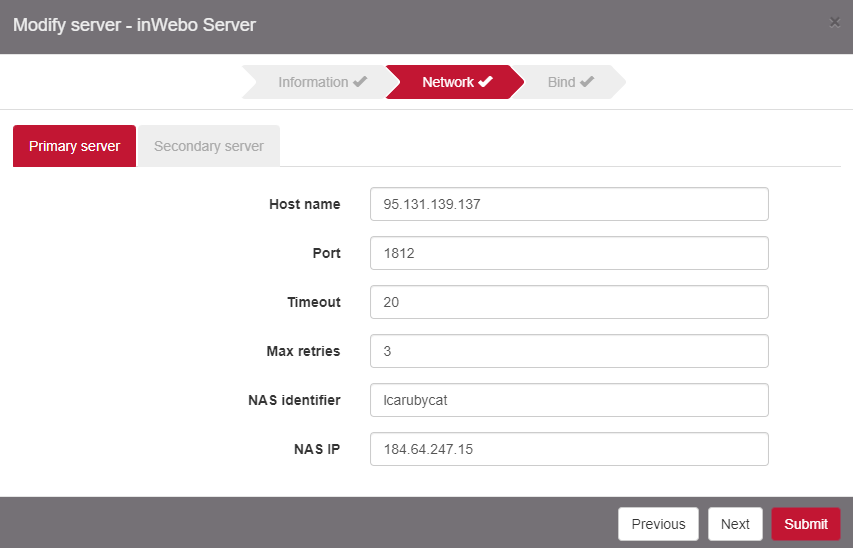The width and height of the screenshot is (853, 548).
Task: Submit the server configuration
Action: (x=805, y=524)
